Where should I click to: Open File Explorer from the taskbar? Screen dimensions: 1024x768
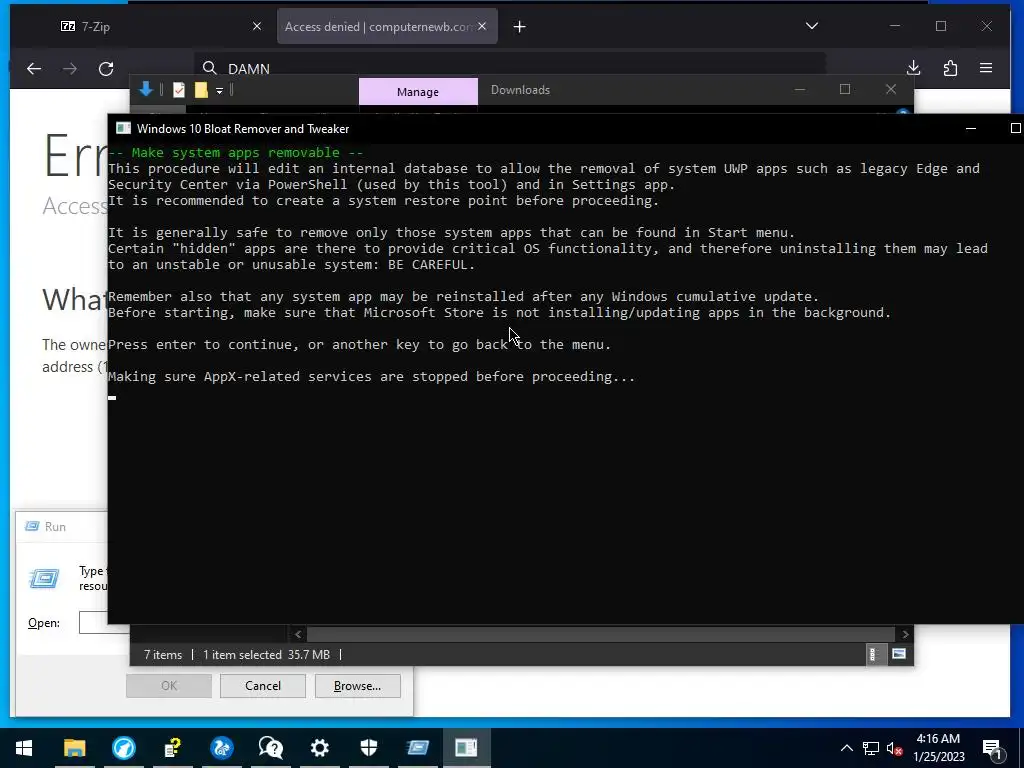point(74,748)
